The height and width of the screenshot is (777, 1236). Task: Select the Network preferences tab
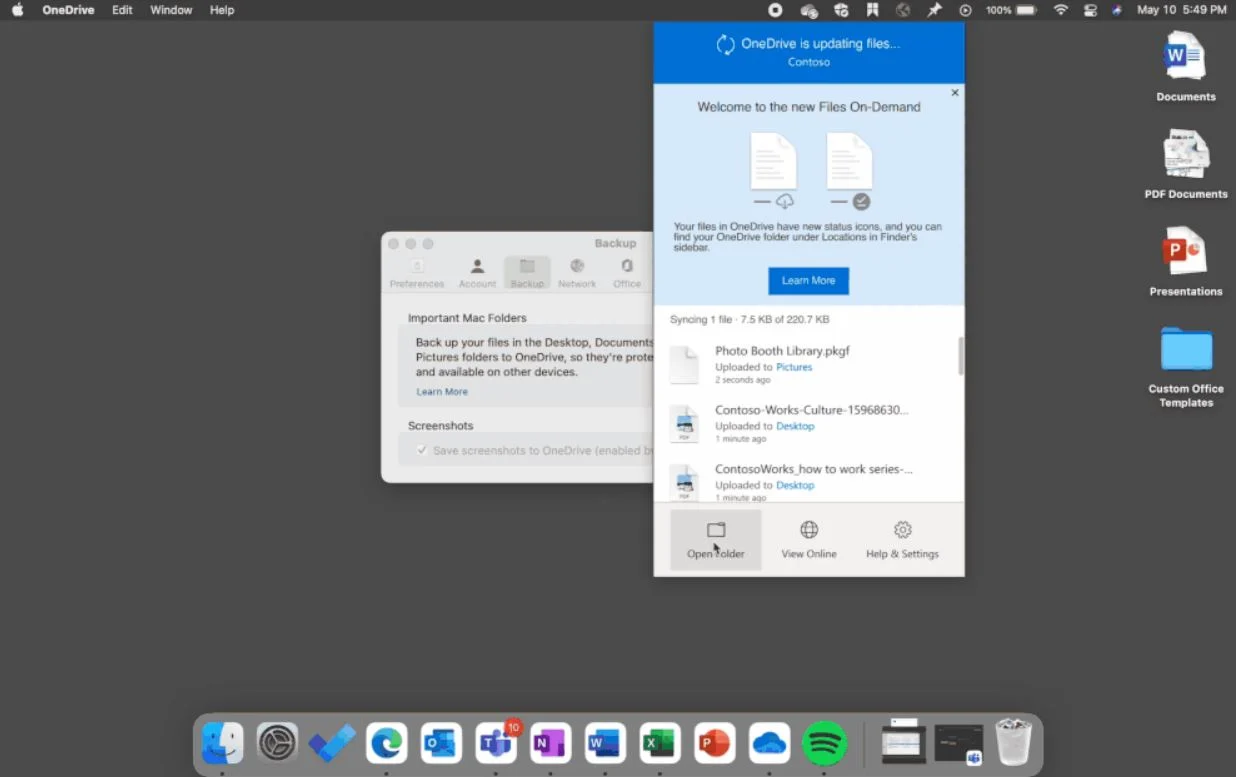[577, 273]
